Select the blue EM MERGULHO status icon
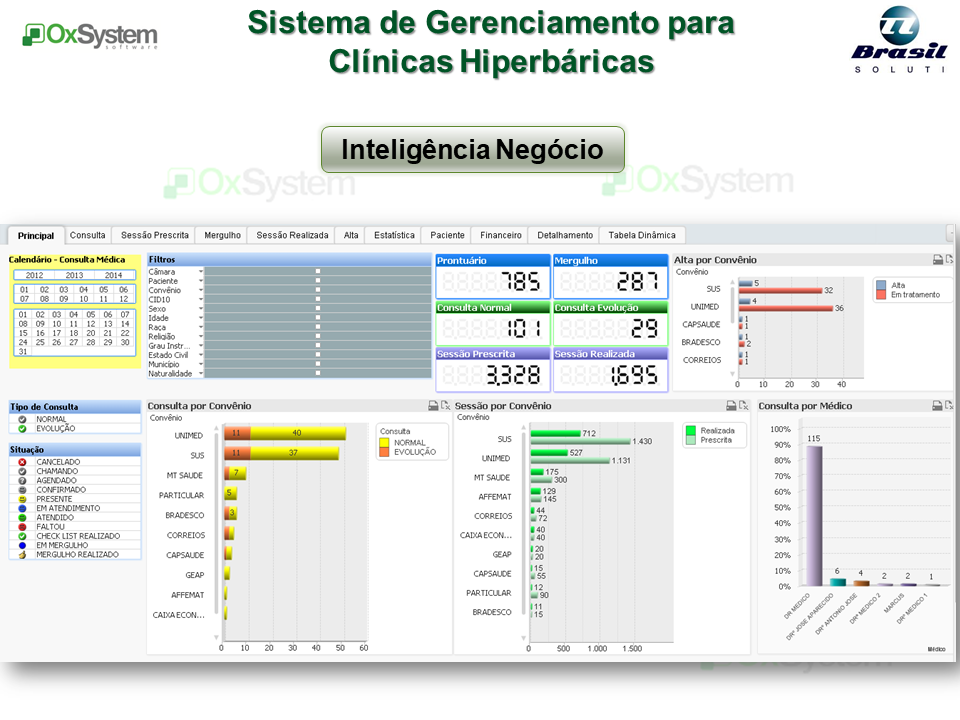Screen dimensions: 960x720 [22, 545]
